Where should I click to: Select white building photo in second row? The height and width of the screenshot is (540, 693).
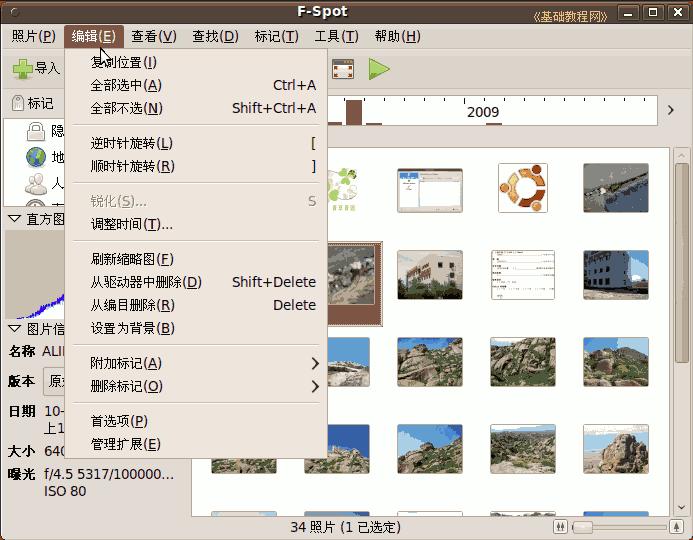430,275
